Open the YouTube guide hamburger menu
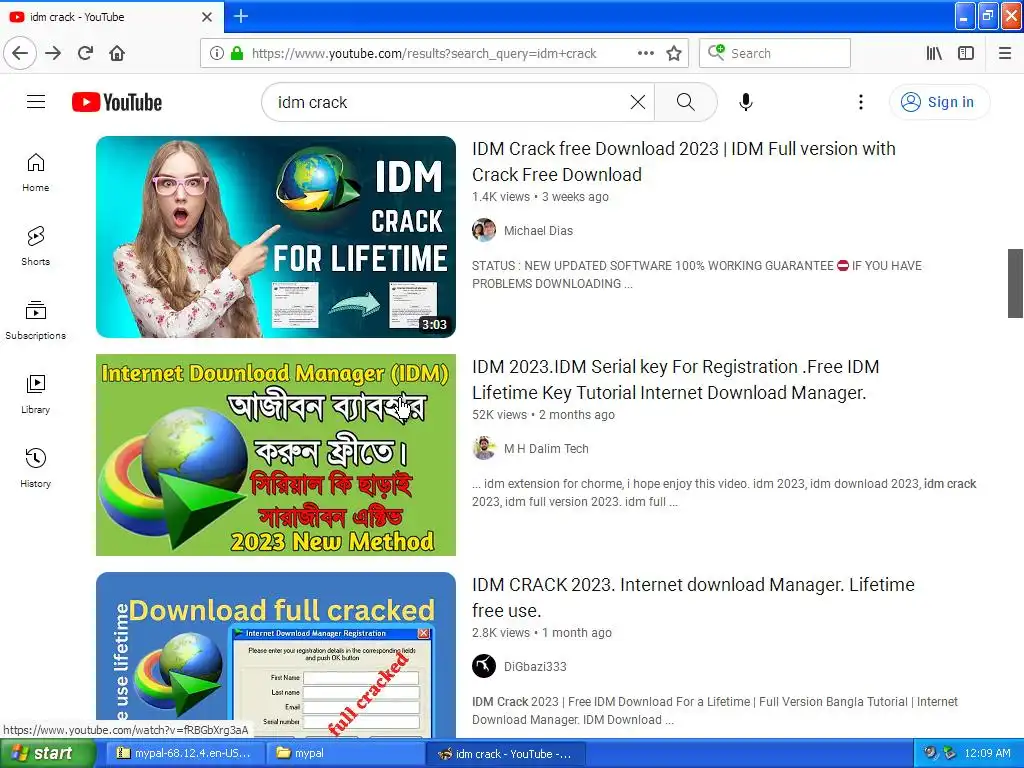The width and height of the screenshot is (1024, 768). point(36,102)
